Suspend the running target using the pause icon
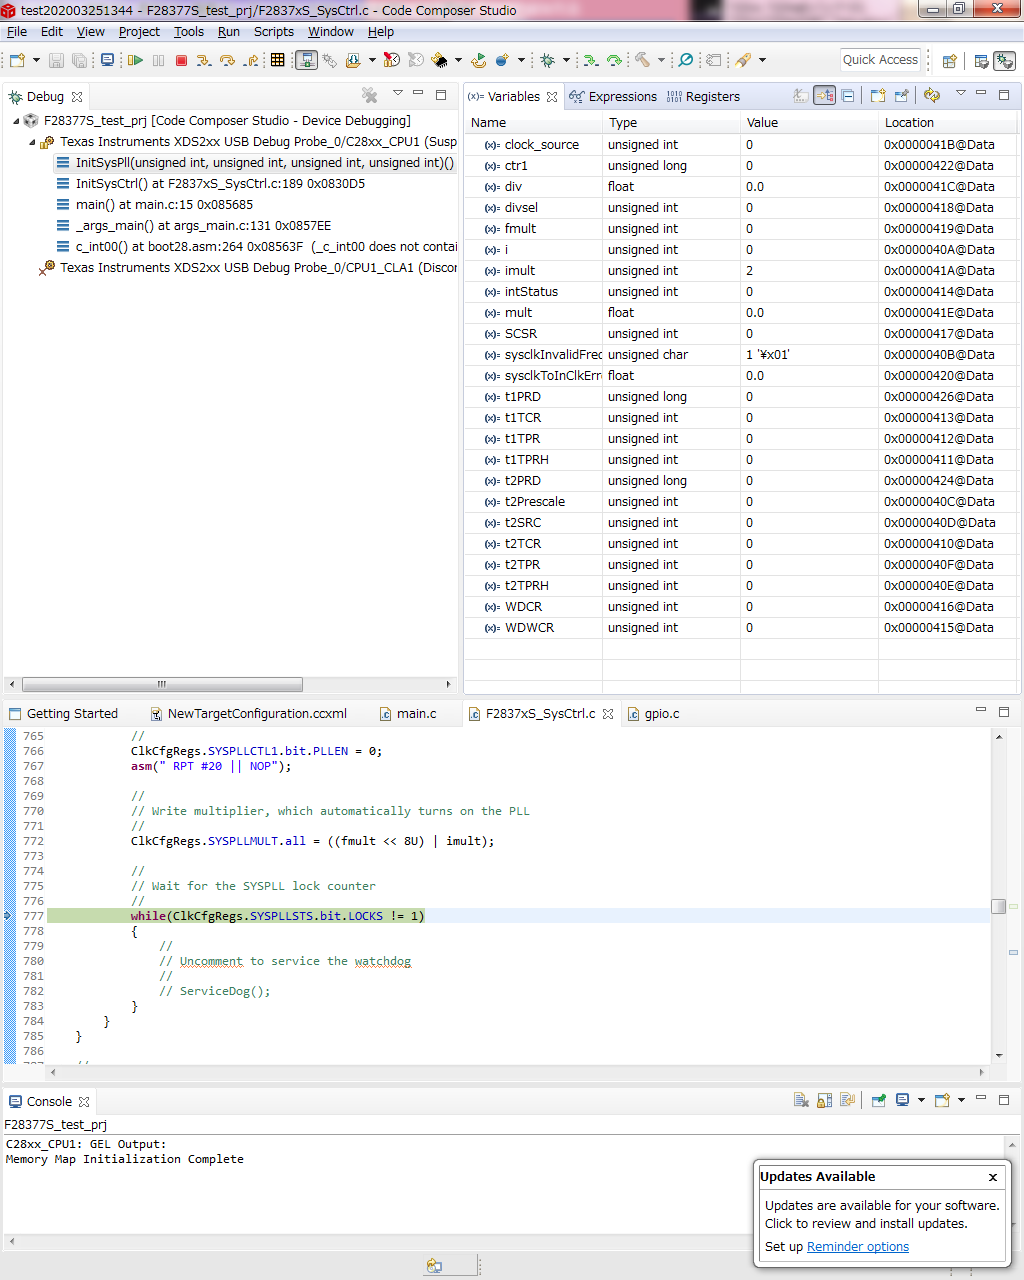Image resolution: width=1024 pixels, height=1280 pixels. coord(157,60)
